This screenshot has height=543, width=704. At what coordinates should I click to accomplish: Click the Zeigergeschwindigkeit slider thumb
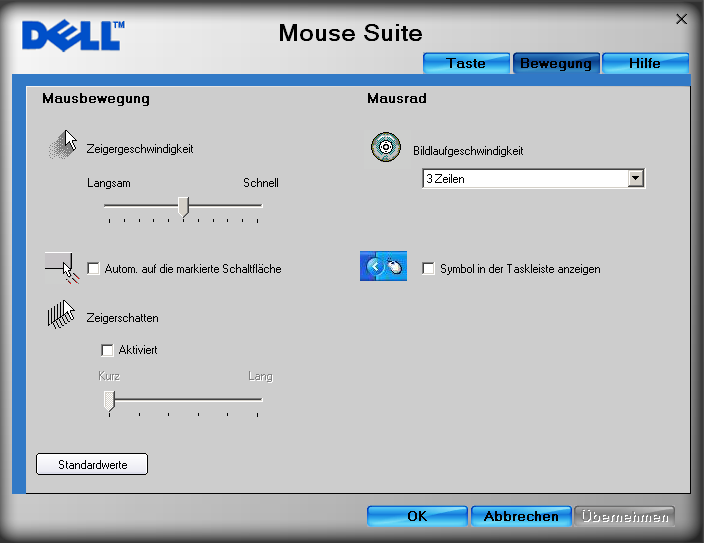183,207
